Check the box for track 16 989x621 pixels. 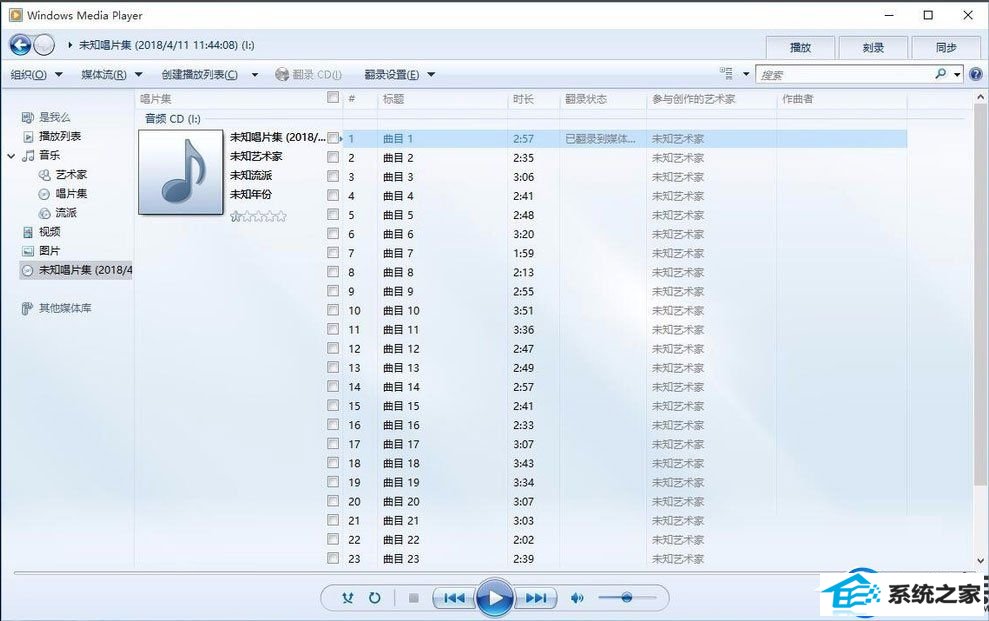pos(333,424)
